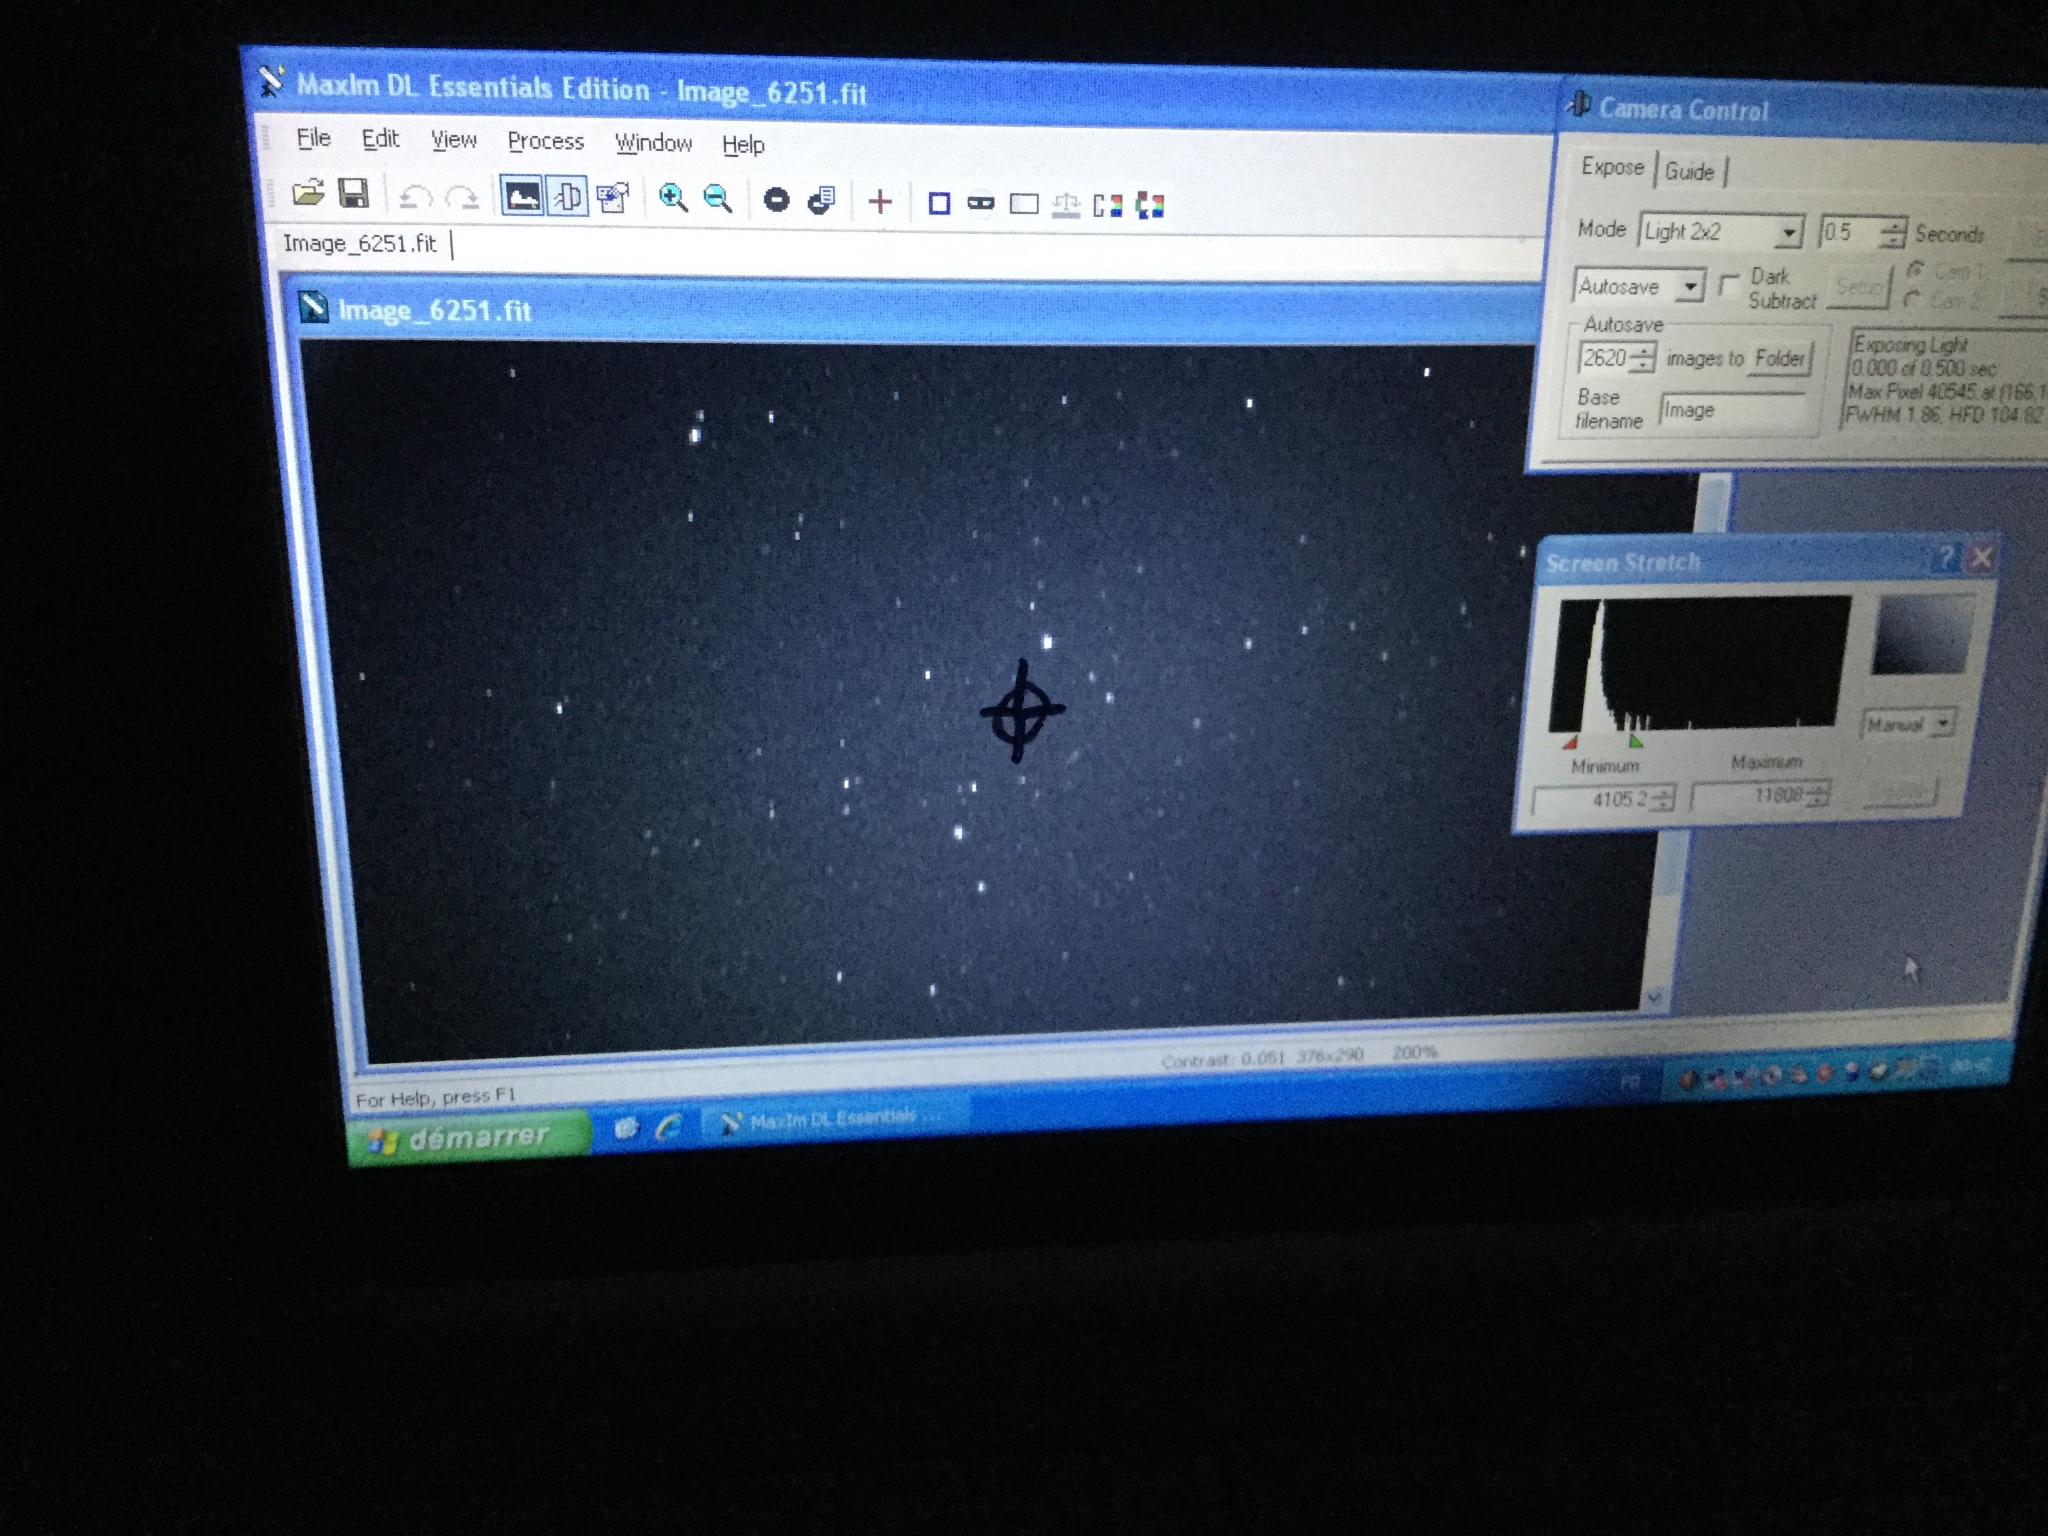This screenshot has width=2048, height=1536.
Task: Click the black circle minus toolbar icon
Action: click(x=776, y=201)
